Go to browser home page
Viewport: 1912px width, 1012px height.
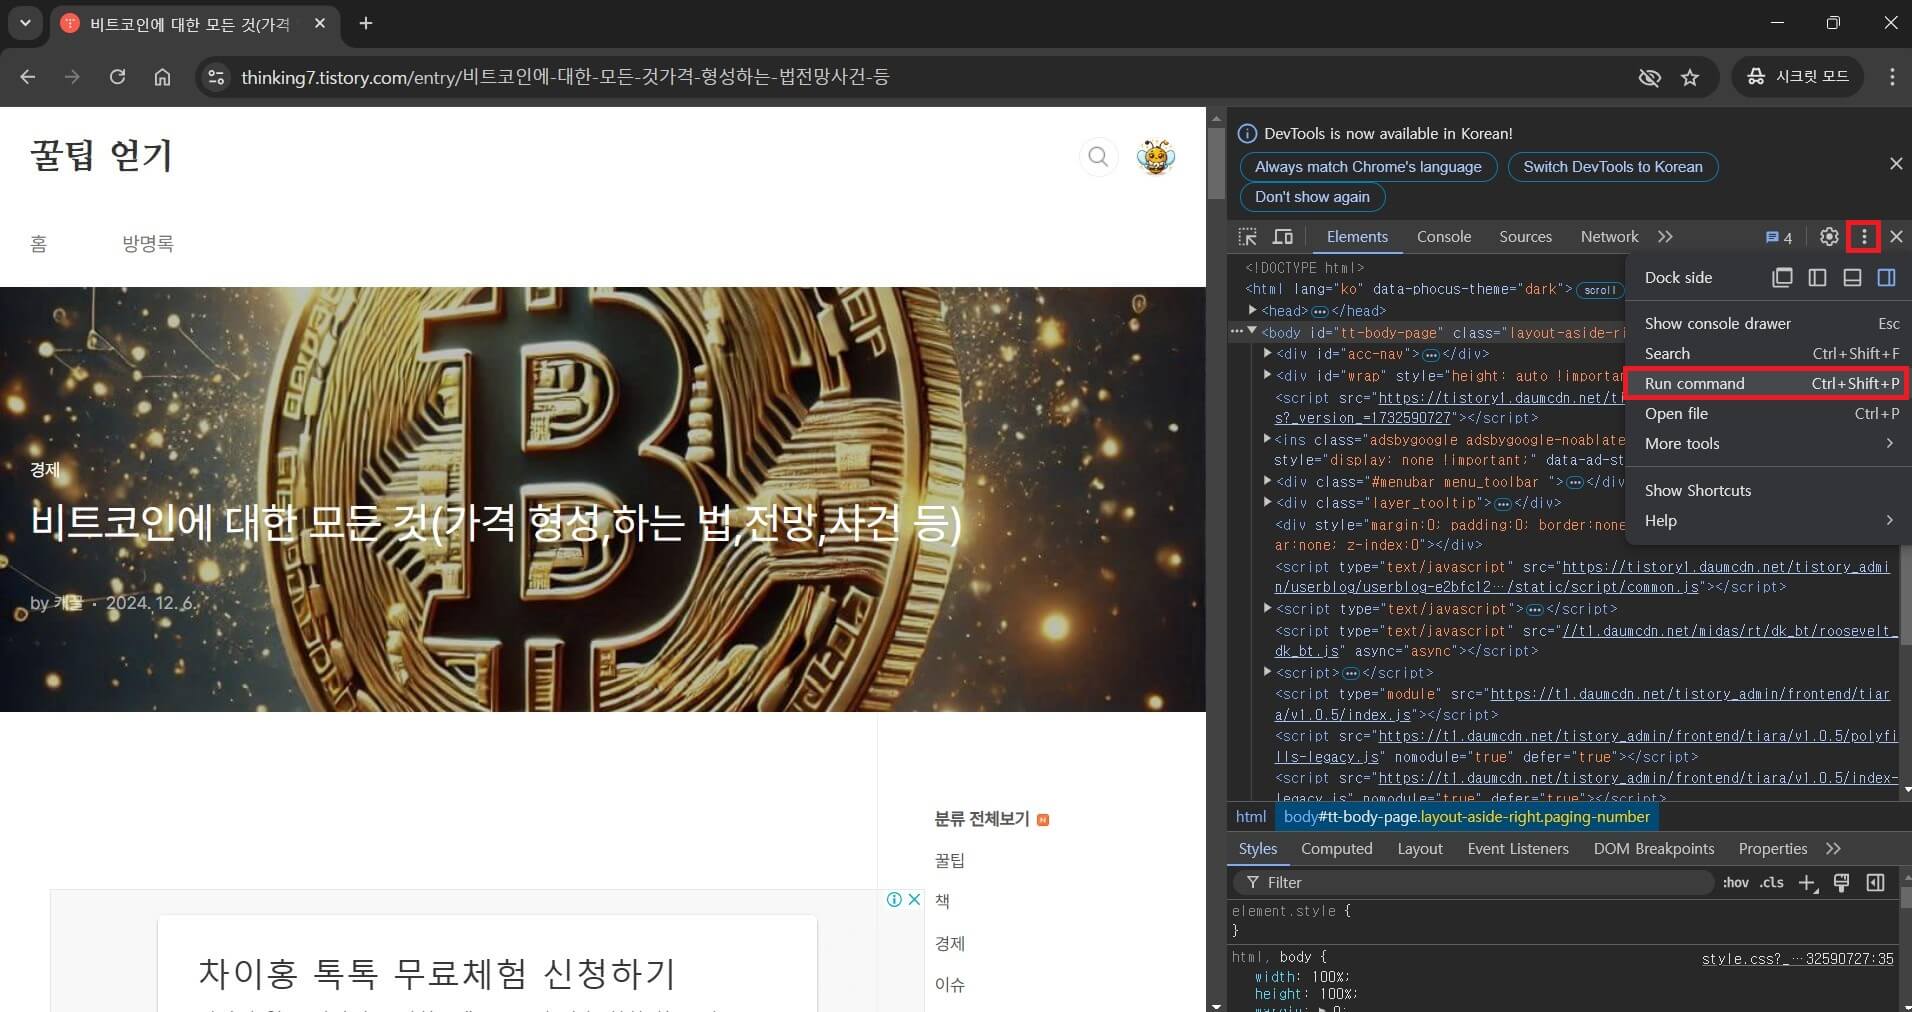tap(162, 77)
